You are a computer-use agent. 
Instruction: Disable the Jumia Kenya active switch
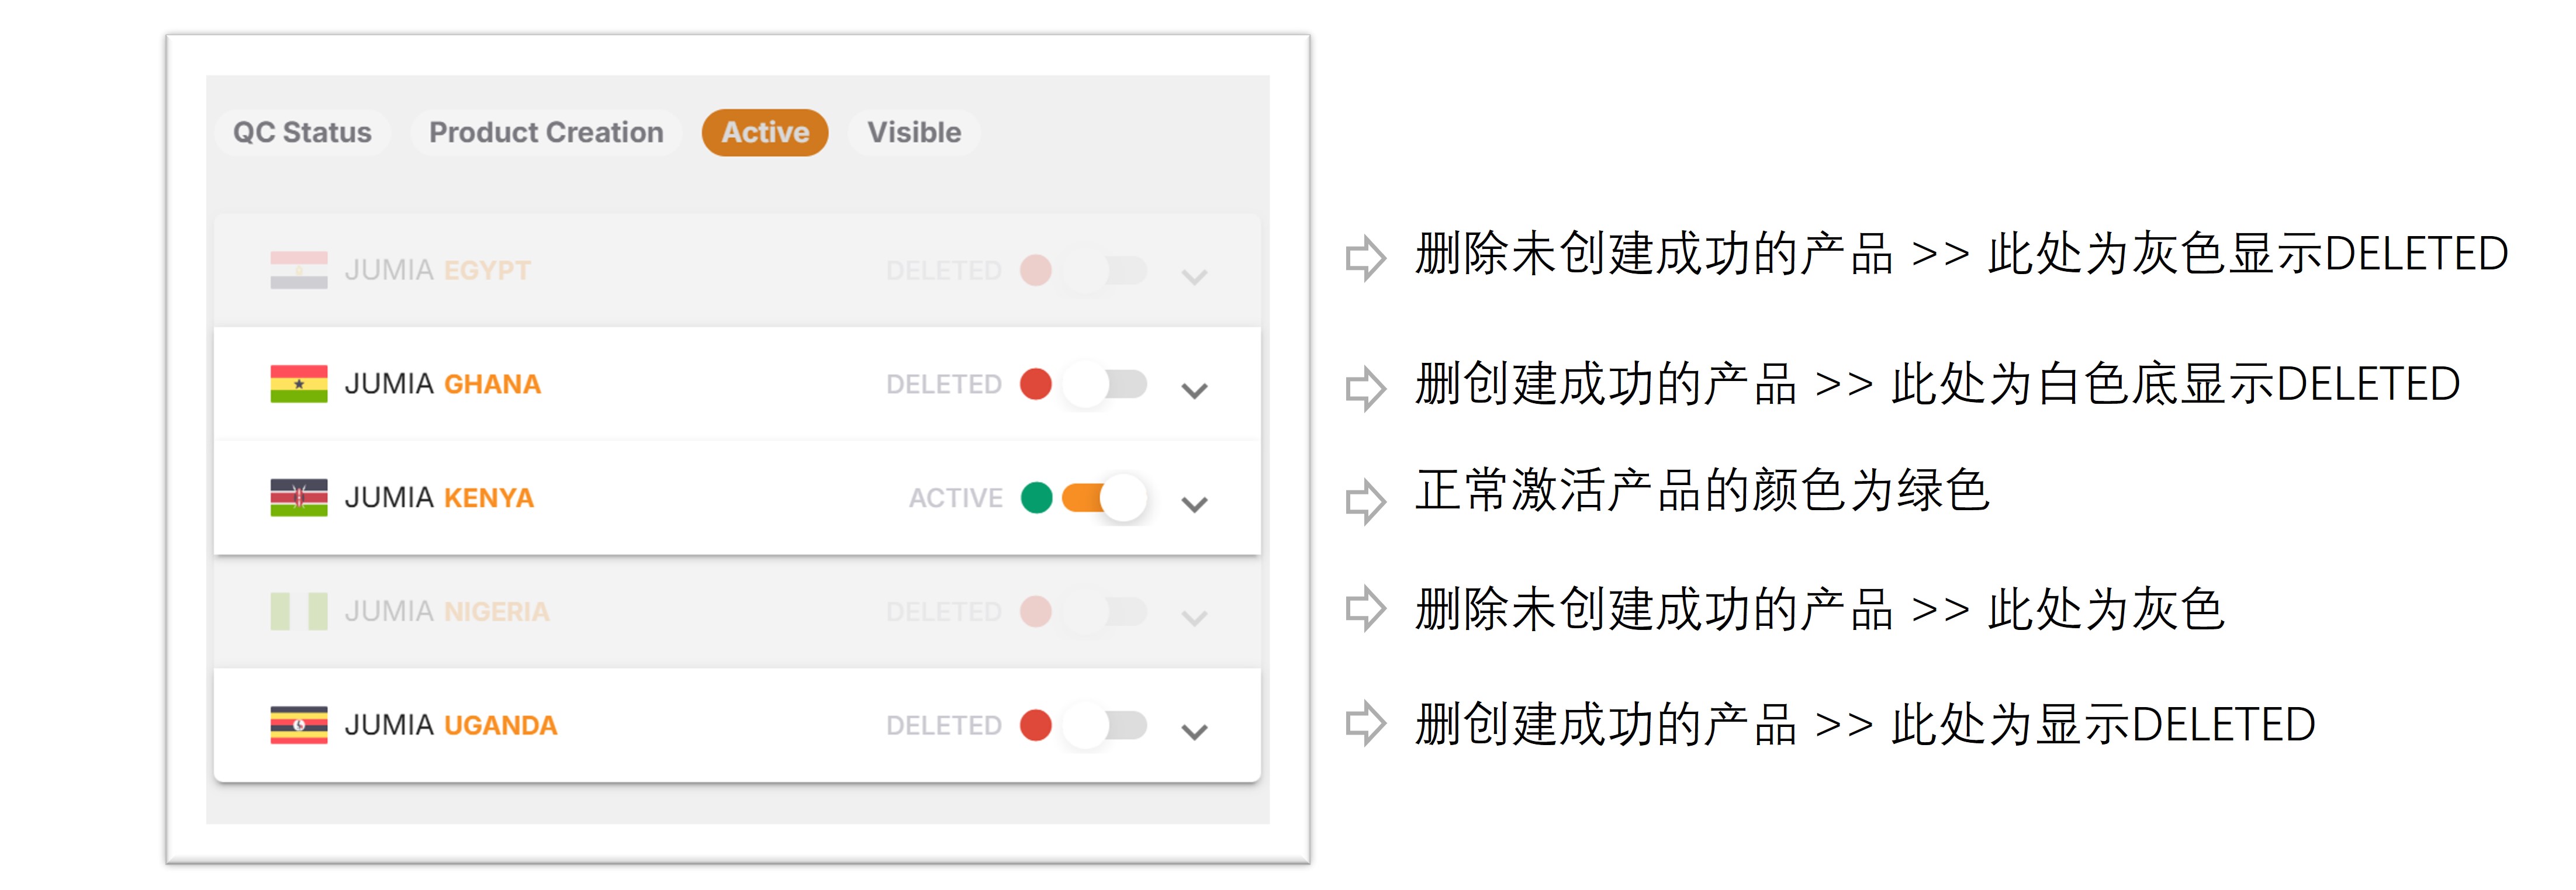[x=1105, y=497]
